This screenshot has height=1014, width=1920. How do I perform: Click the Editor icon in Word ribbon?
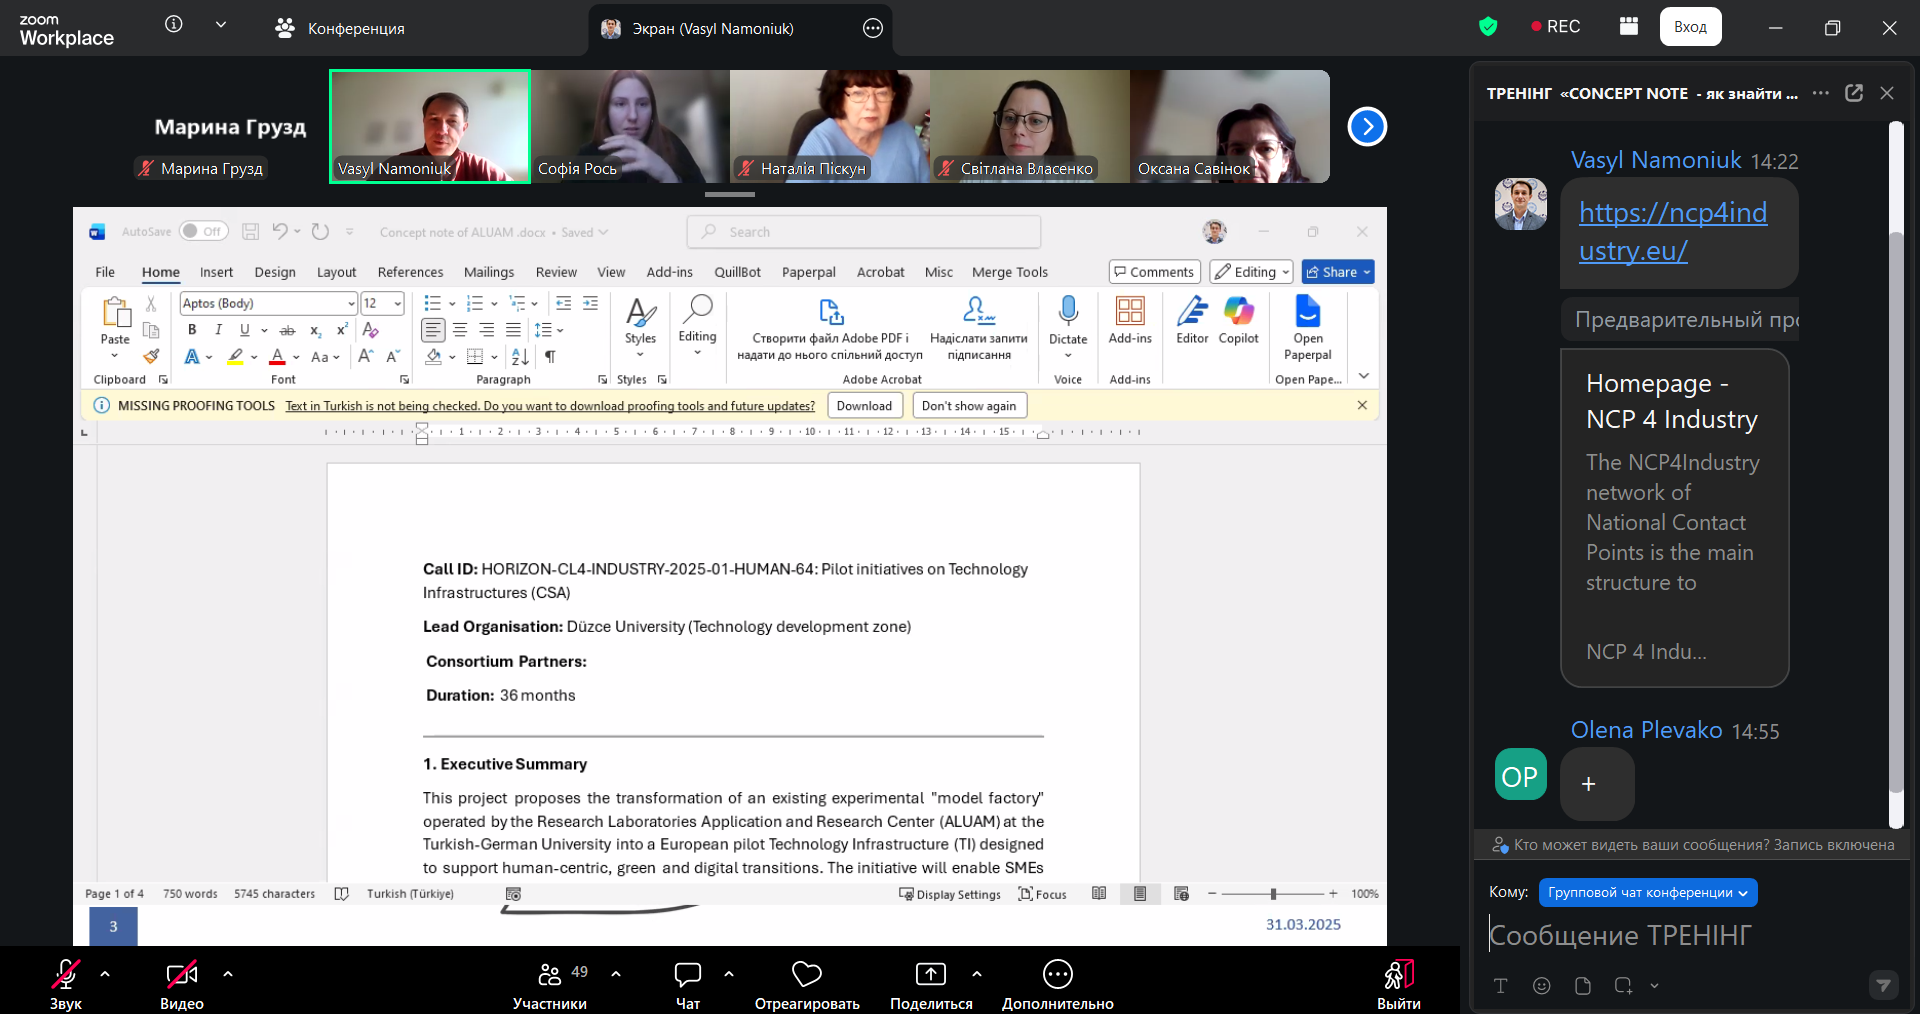tap(1192, 312)
